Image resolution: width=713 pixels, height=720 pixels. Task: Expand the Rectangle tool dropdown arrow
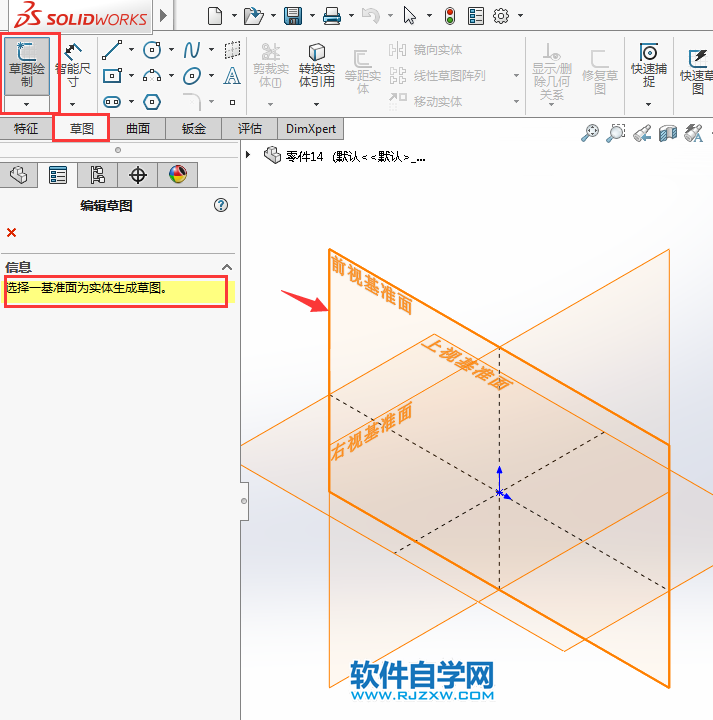click(x=131, y=75)
